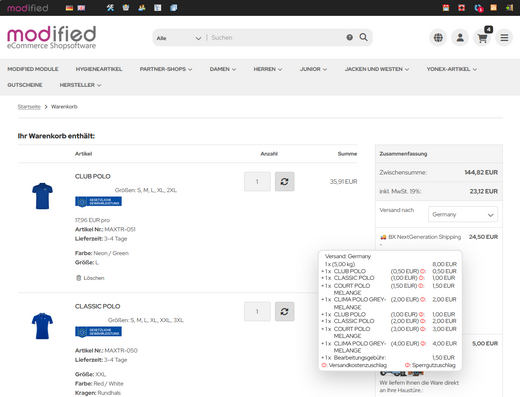Click the BX NextGeneration Shipping truck icon
The height and width of the screenshot is (397, 520).
tap(383, 237)
